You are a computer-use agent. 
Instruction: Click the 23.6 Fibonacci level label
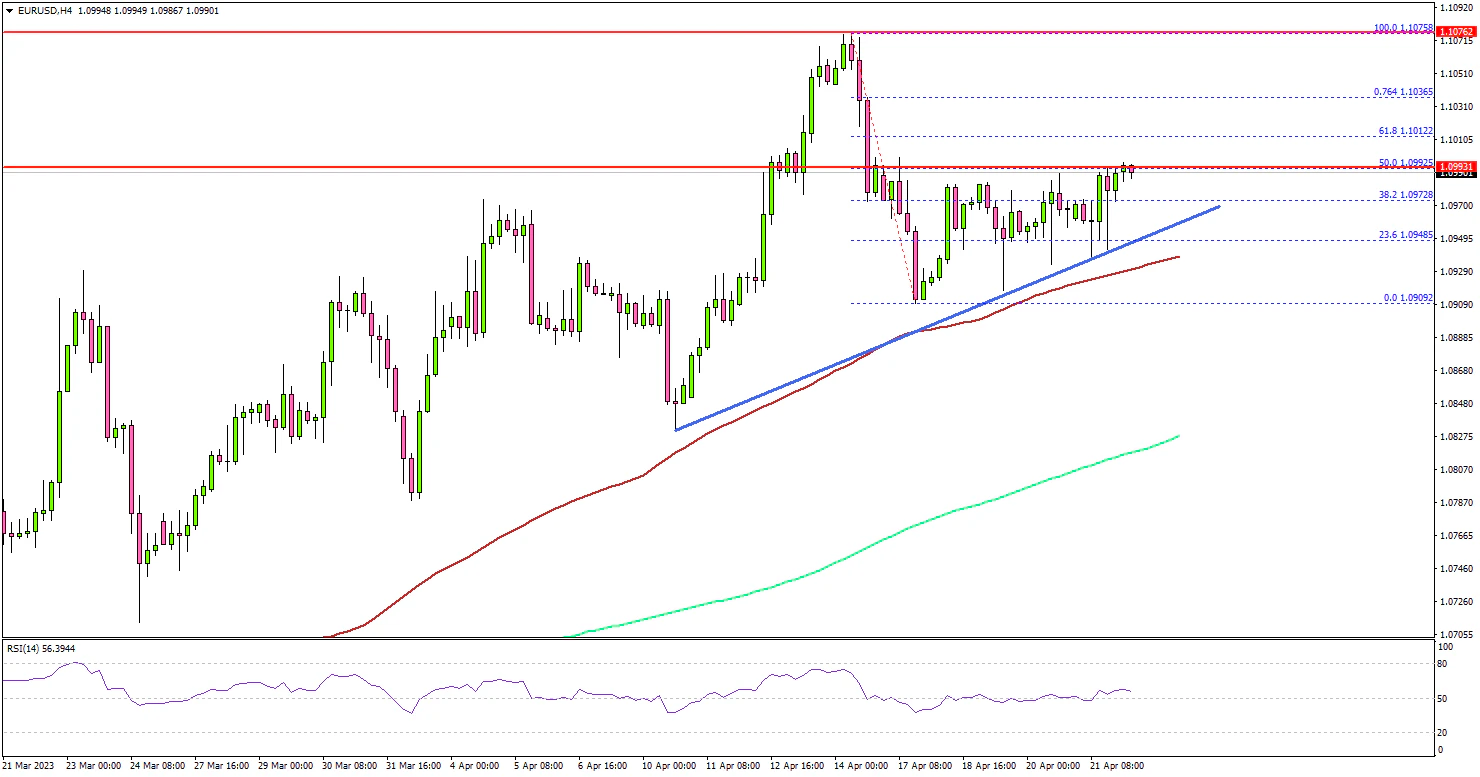click(1405, 235)
